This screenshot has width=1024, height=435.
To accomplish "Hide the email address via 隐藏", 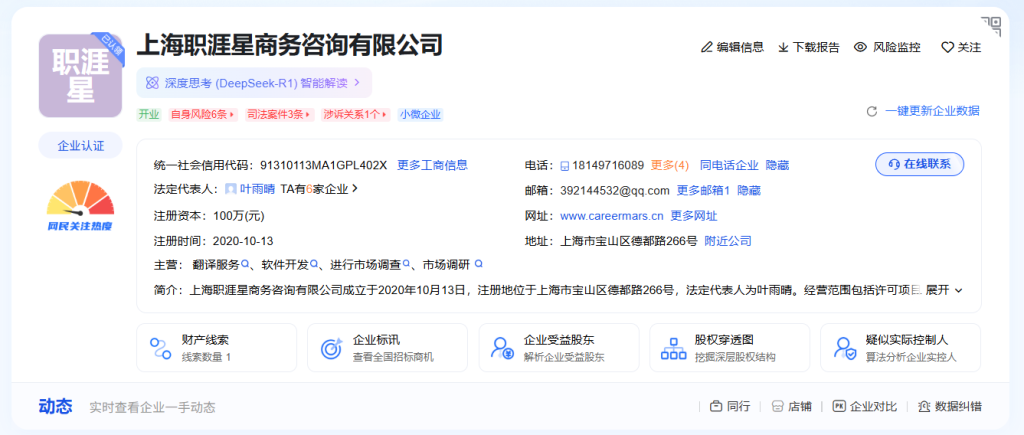I will coord(749,190).
